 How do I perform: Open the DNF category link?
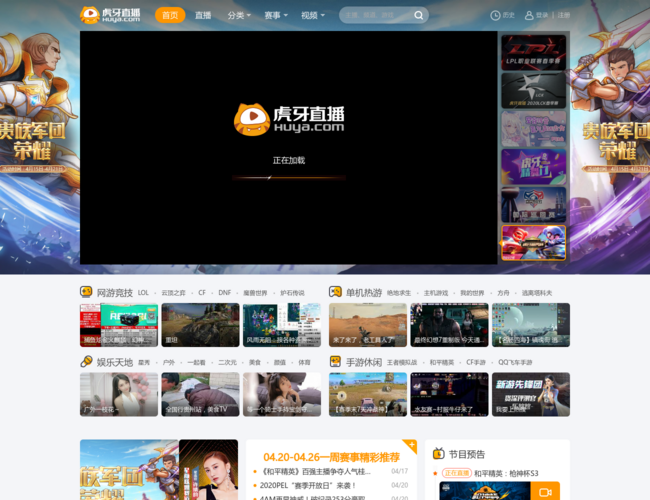tap(224, 293)
